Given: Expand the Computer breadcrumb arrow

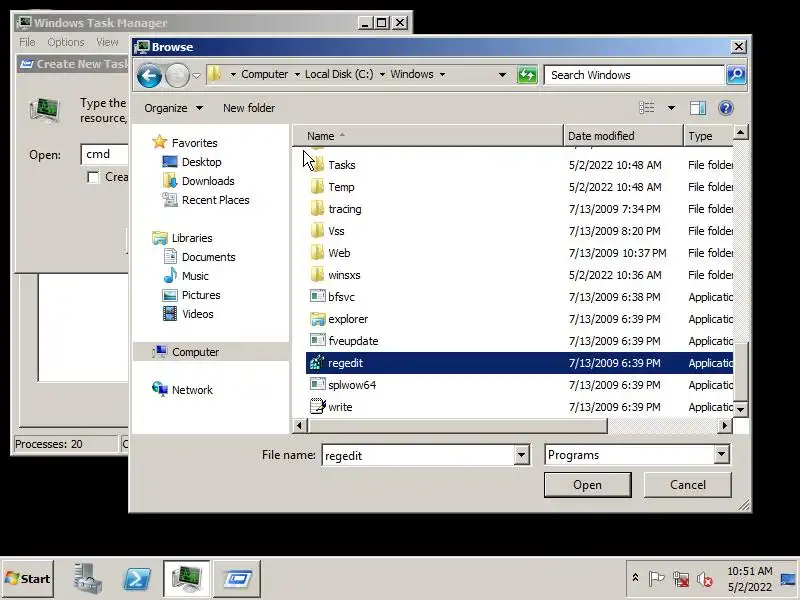Looking at the screenshot, I should click(297, 74).
